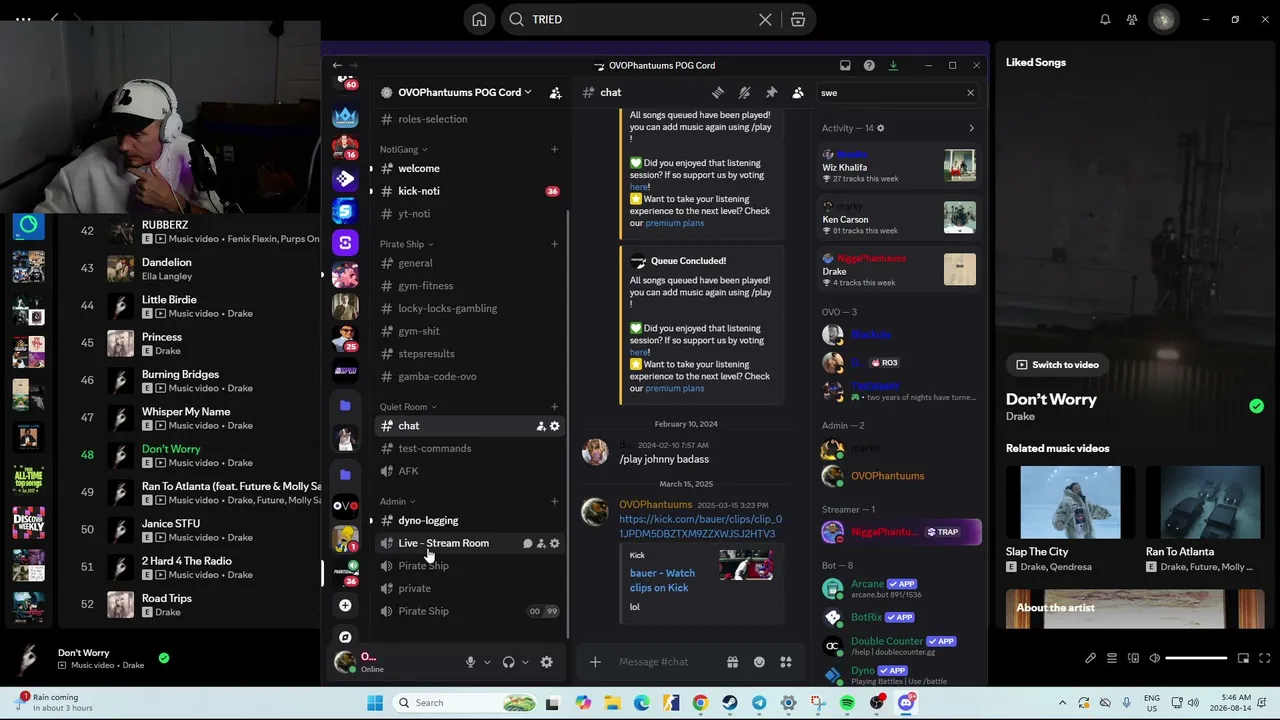Join the AFK voice channel
The image size is (1280, 720).
pyautogui.click(x=469, y=471)
